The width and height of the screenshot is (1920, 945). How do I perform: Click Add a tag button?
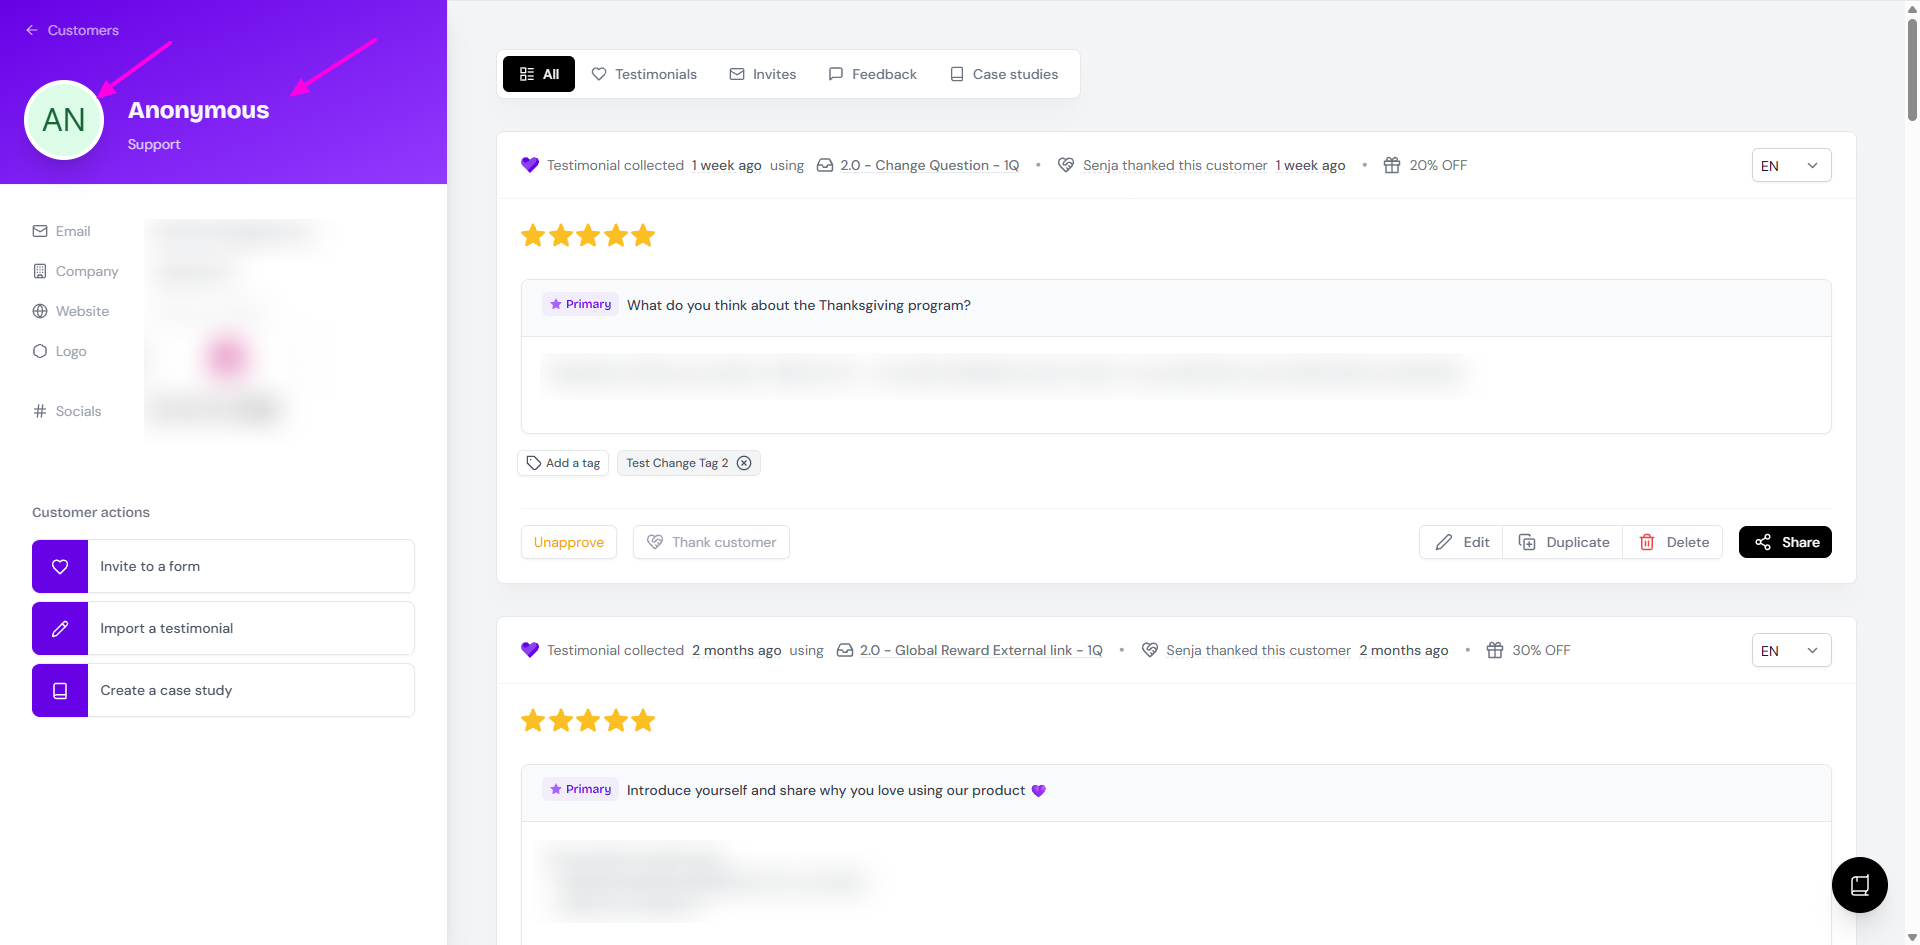tap(563, 463)
